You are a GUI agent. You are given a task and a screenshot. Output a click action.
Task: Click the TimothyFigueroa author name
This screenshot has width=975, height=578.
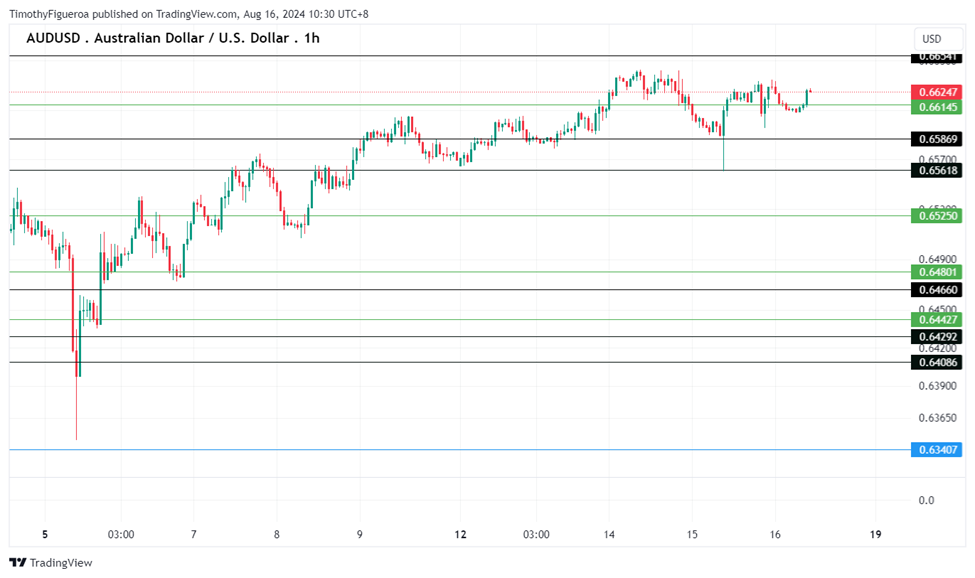50,14
